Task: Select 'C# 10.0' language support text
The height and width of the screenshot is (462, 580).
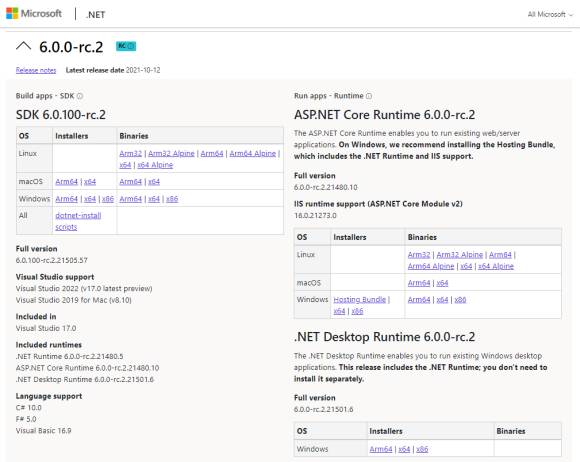Action: tap(29, 408)
